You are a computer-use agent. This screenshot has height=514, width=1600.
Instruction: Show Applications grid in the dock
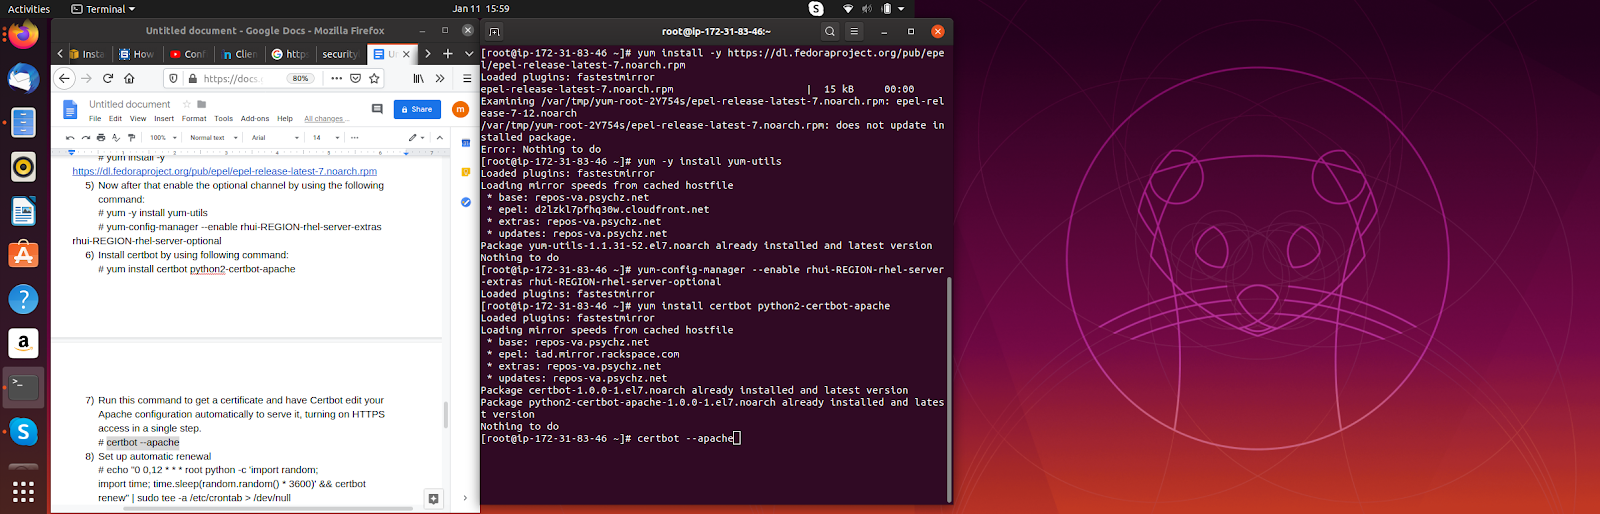pos(23,491)
